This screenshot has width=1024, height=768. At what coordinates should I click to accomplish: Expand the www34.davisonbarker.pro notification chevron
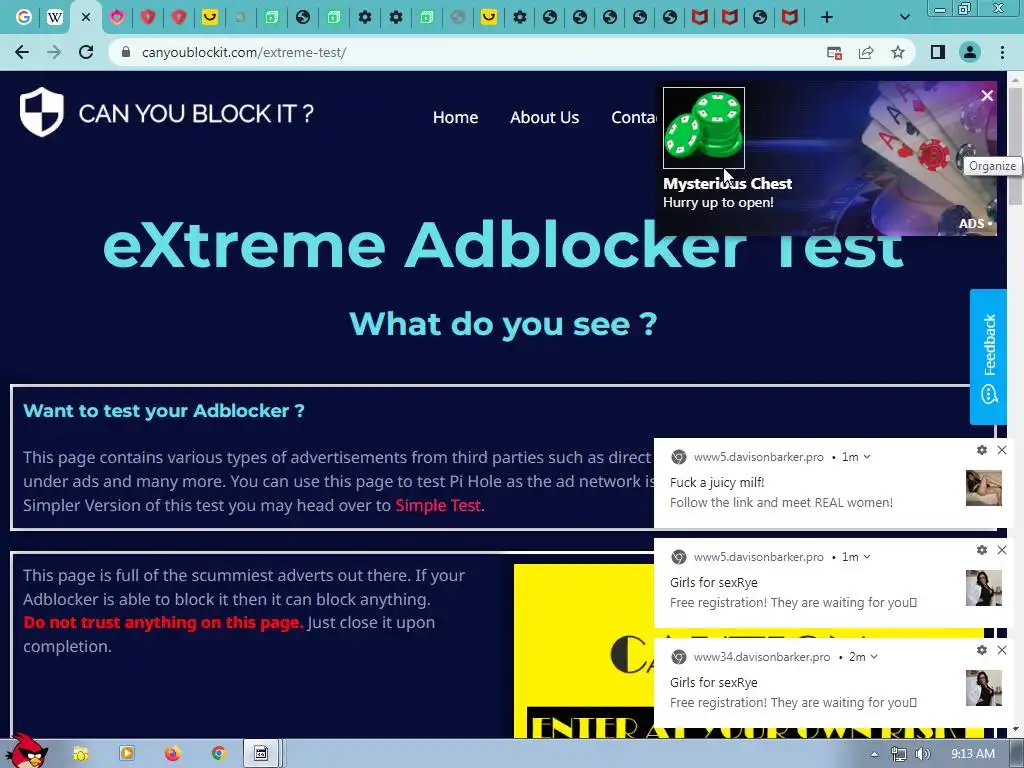(x=874, y=657)
